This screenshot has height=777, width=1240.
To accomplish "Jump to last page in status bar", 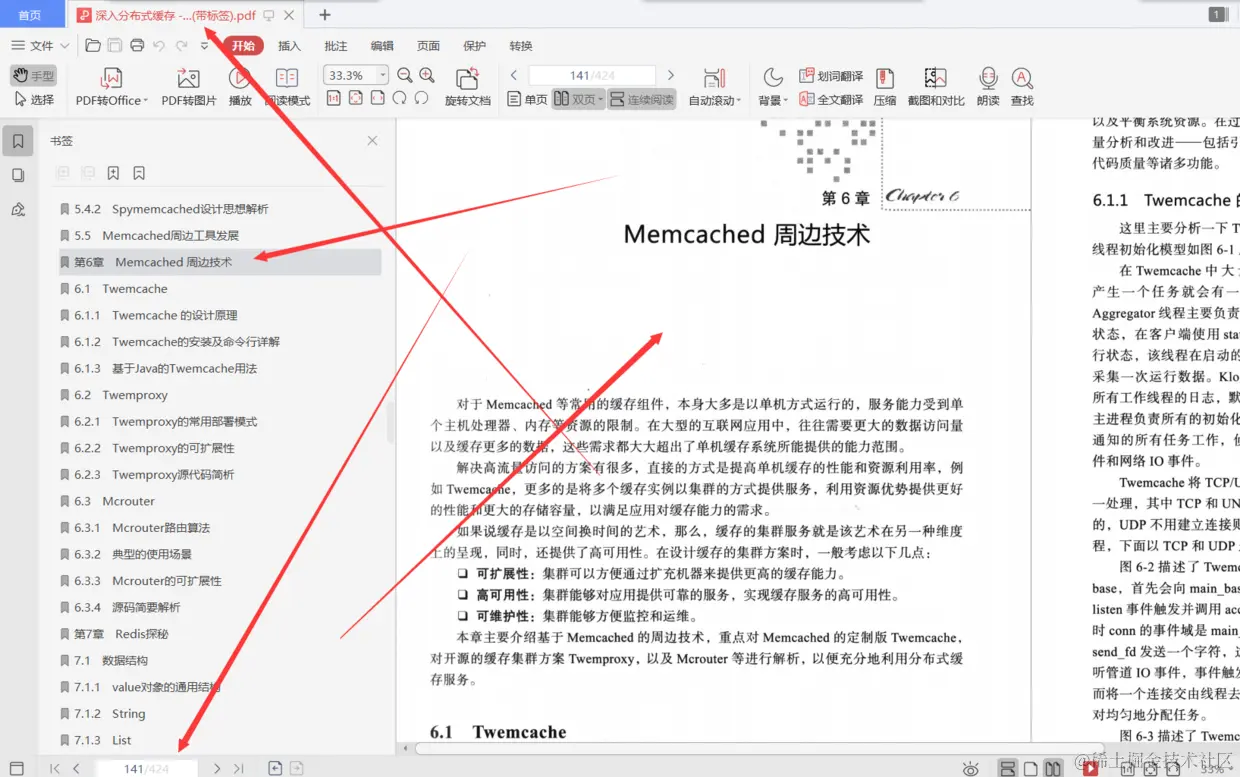I will pyautogui.click(x=238, y=768).
